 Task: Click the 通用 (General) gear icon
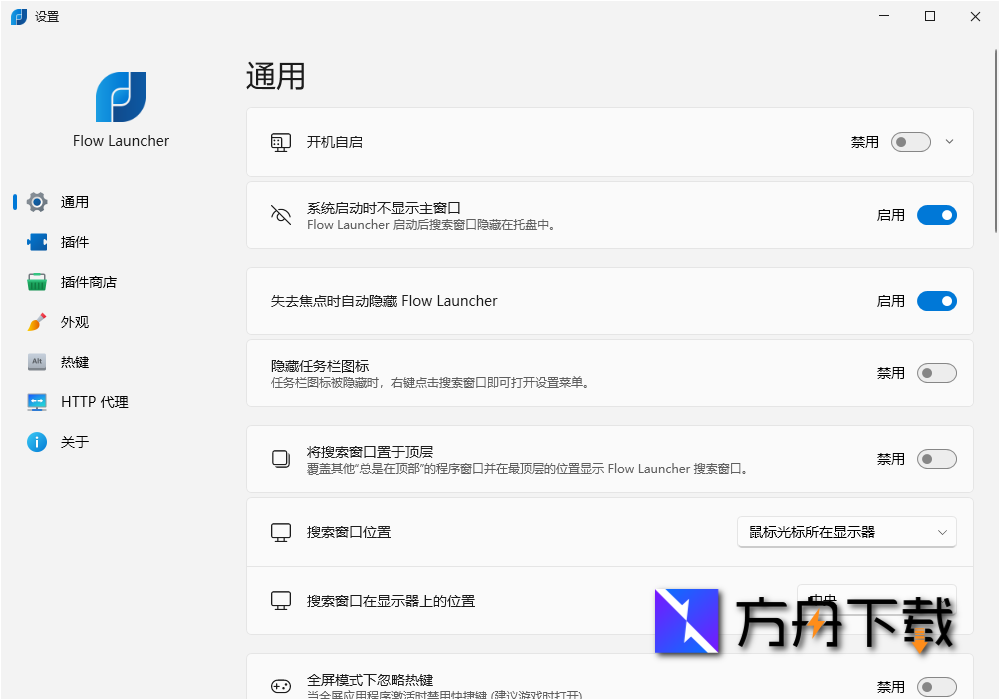(37, 202)
